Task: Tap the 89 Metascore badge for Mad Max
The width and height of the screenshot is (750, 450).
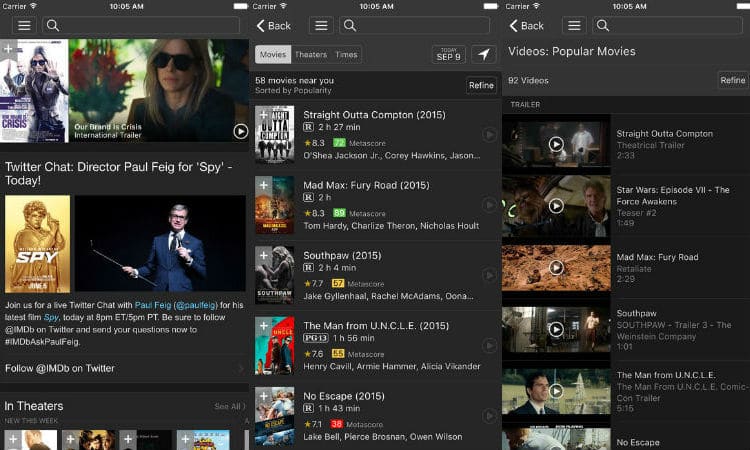Action: 339,213
